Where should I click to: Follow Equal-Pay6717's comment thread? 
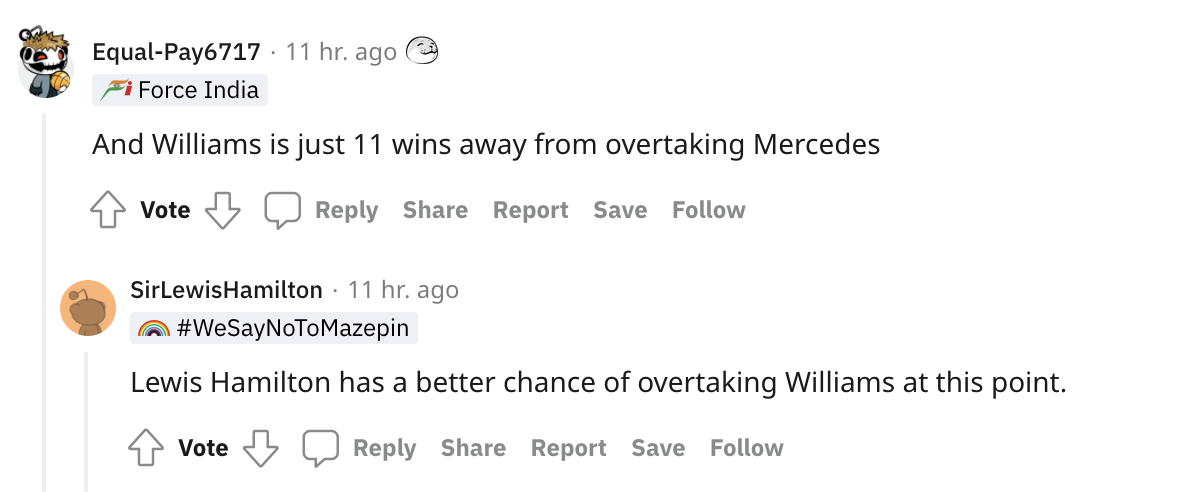point(708,210)
